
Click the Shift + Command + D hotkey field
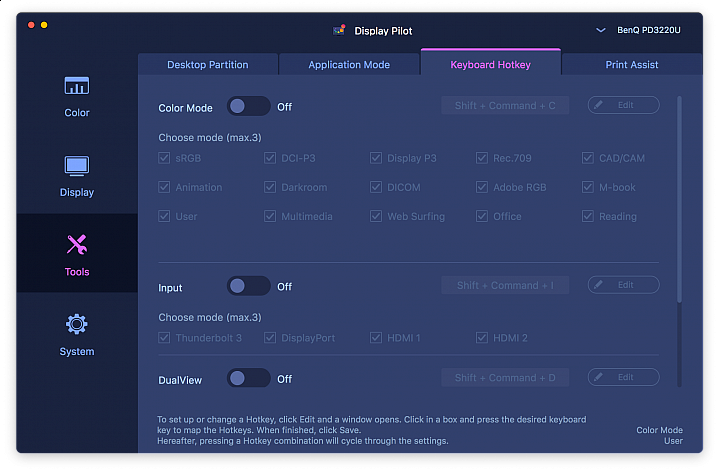(505, 378)
